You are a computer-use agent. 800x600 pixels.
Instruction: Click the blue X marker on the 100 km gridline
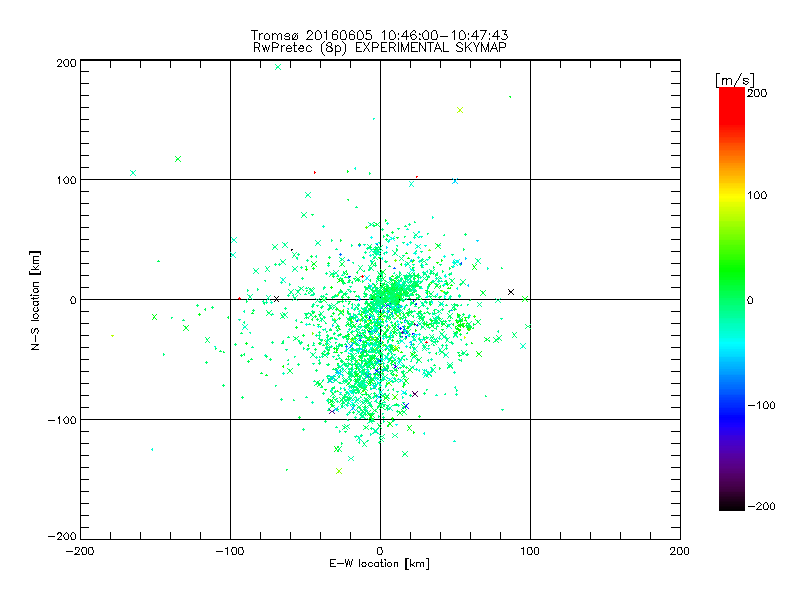pyautogui.click(x=455, y=181)
